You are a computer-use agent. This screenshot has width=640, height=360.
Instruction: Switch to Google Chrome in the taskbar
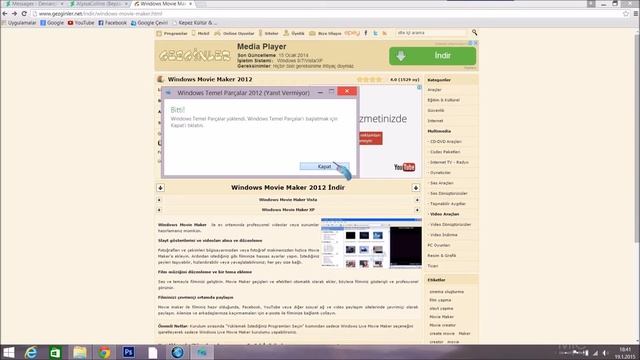click(x=104, y=352)
